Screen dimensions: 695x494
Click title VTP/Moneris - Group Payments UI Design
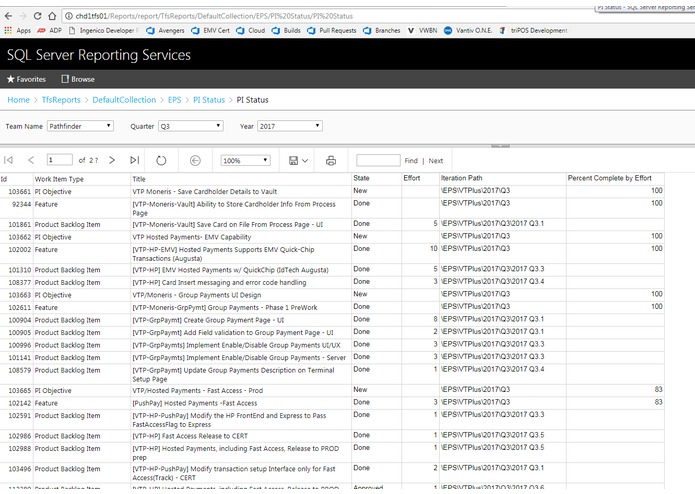[x=197, y=295]
